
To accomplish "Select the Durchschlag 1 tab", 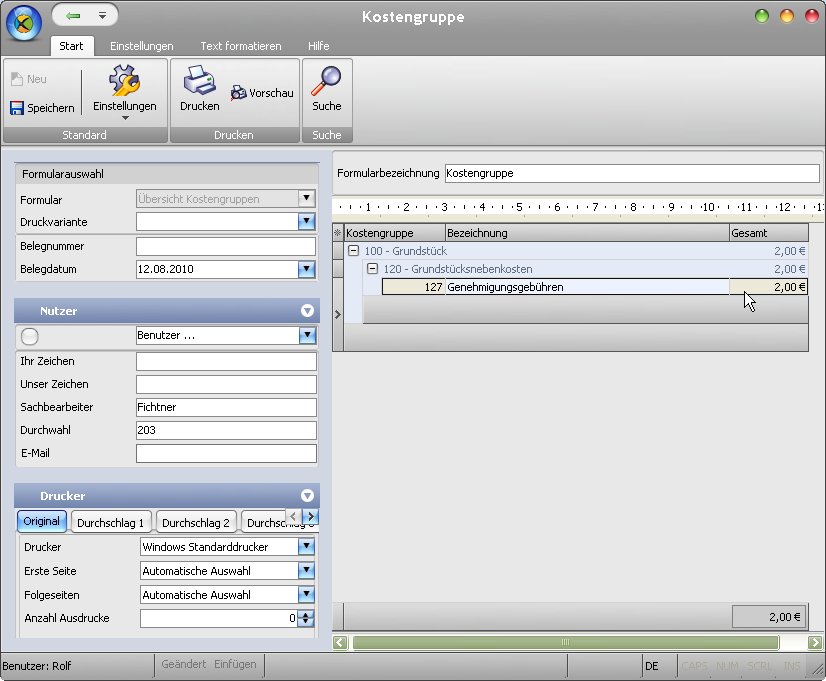I will click(x=111, y=522).
